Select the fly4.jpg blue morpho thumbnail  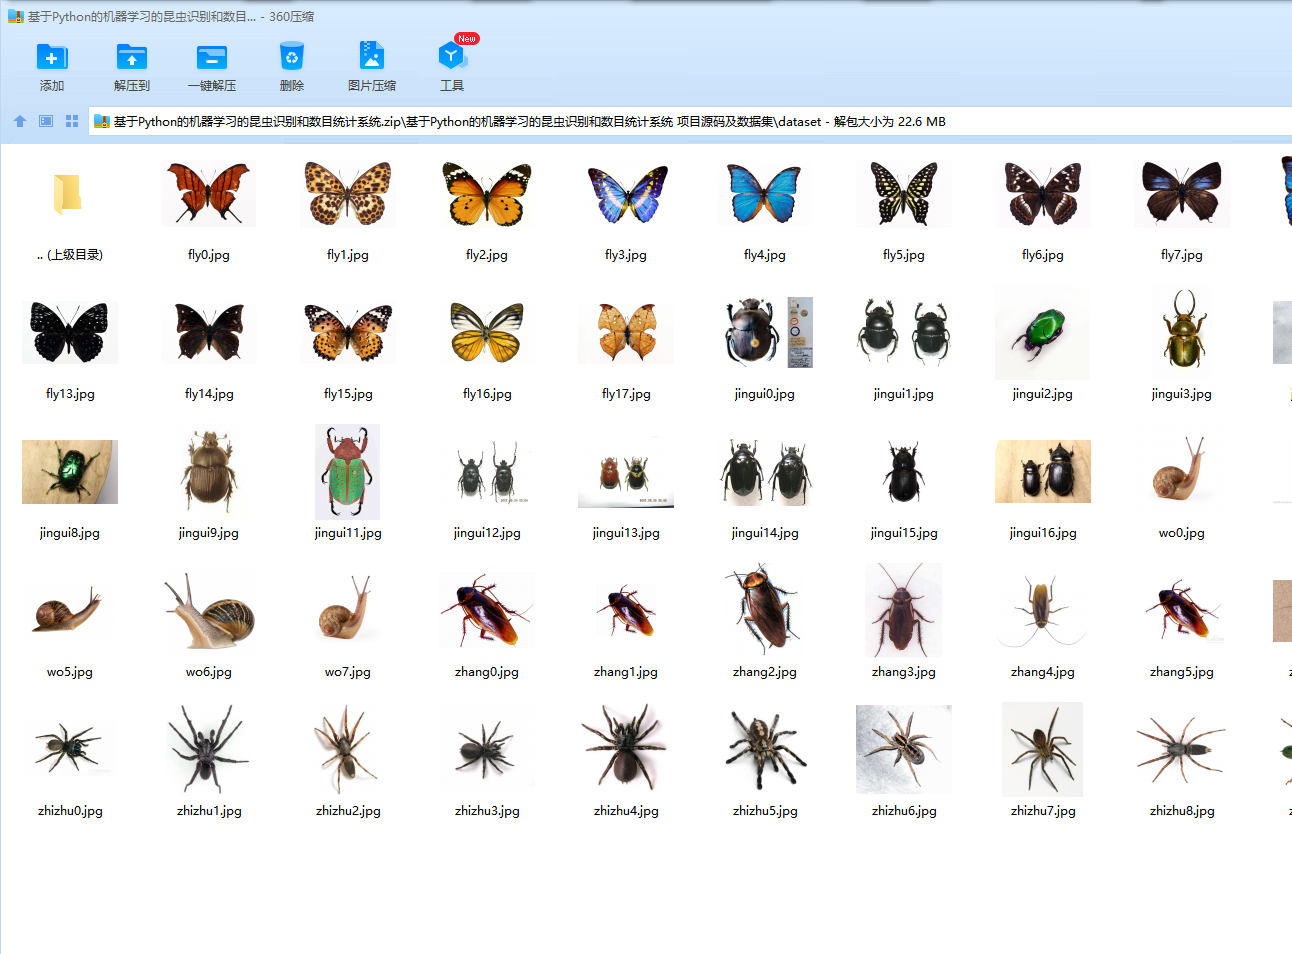765,194
